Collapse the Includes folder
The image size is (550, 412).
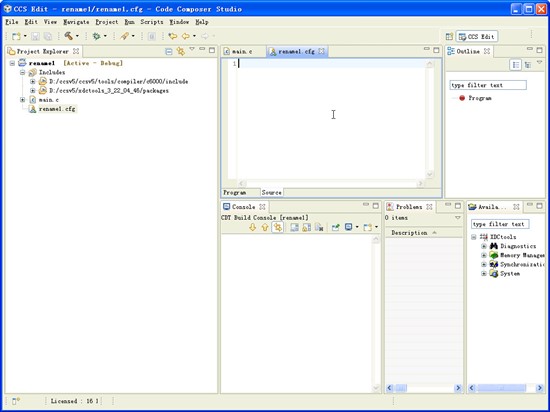[x=22, y=73]
